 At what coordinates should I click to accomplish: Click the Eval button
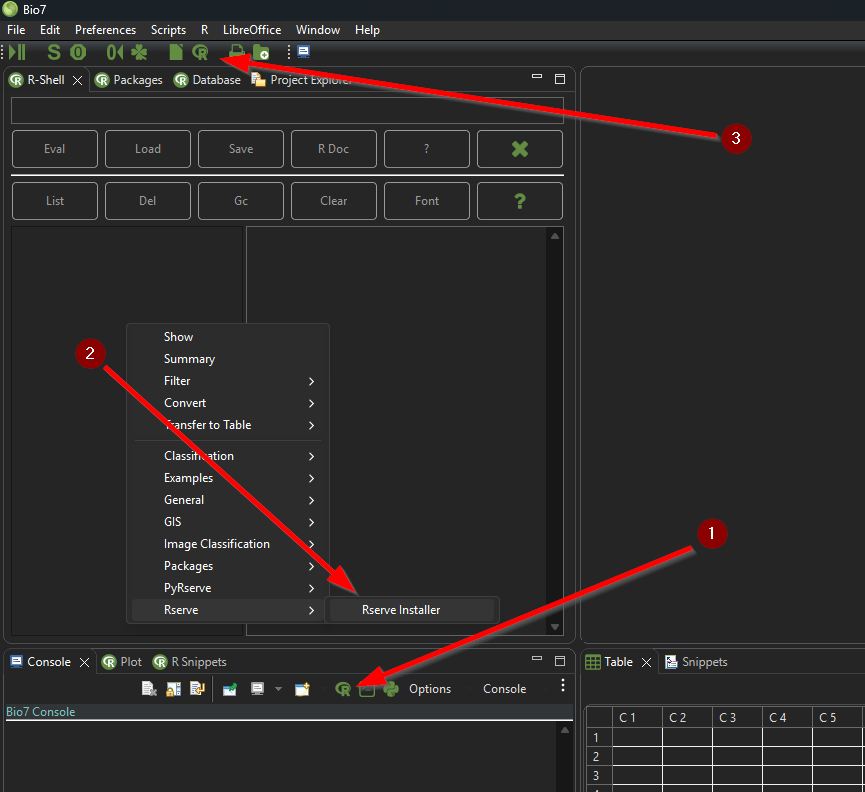tap(55, 149)
